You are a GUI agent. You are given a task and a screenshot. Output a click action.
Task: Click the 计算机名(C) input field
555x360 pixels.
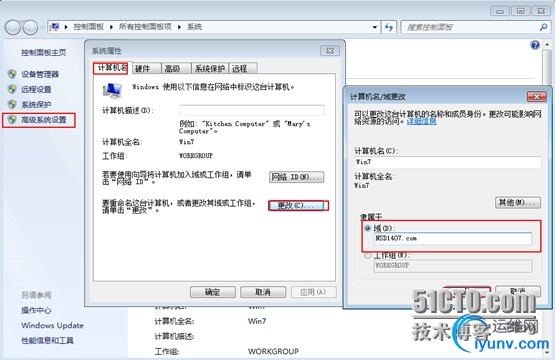(x=447, y=162)
